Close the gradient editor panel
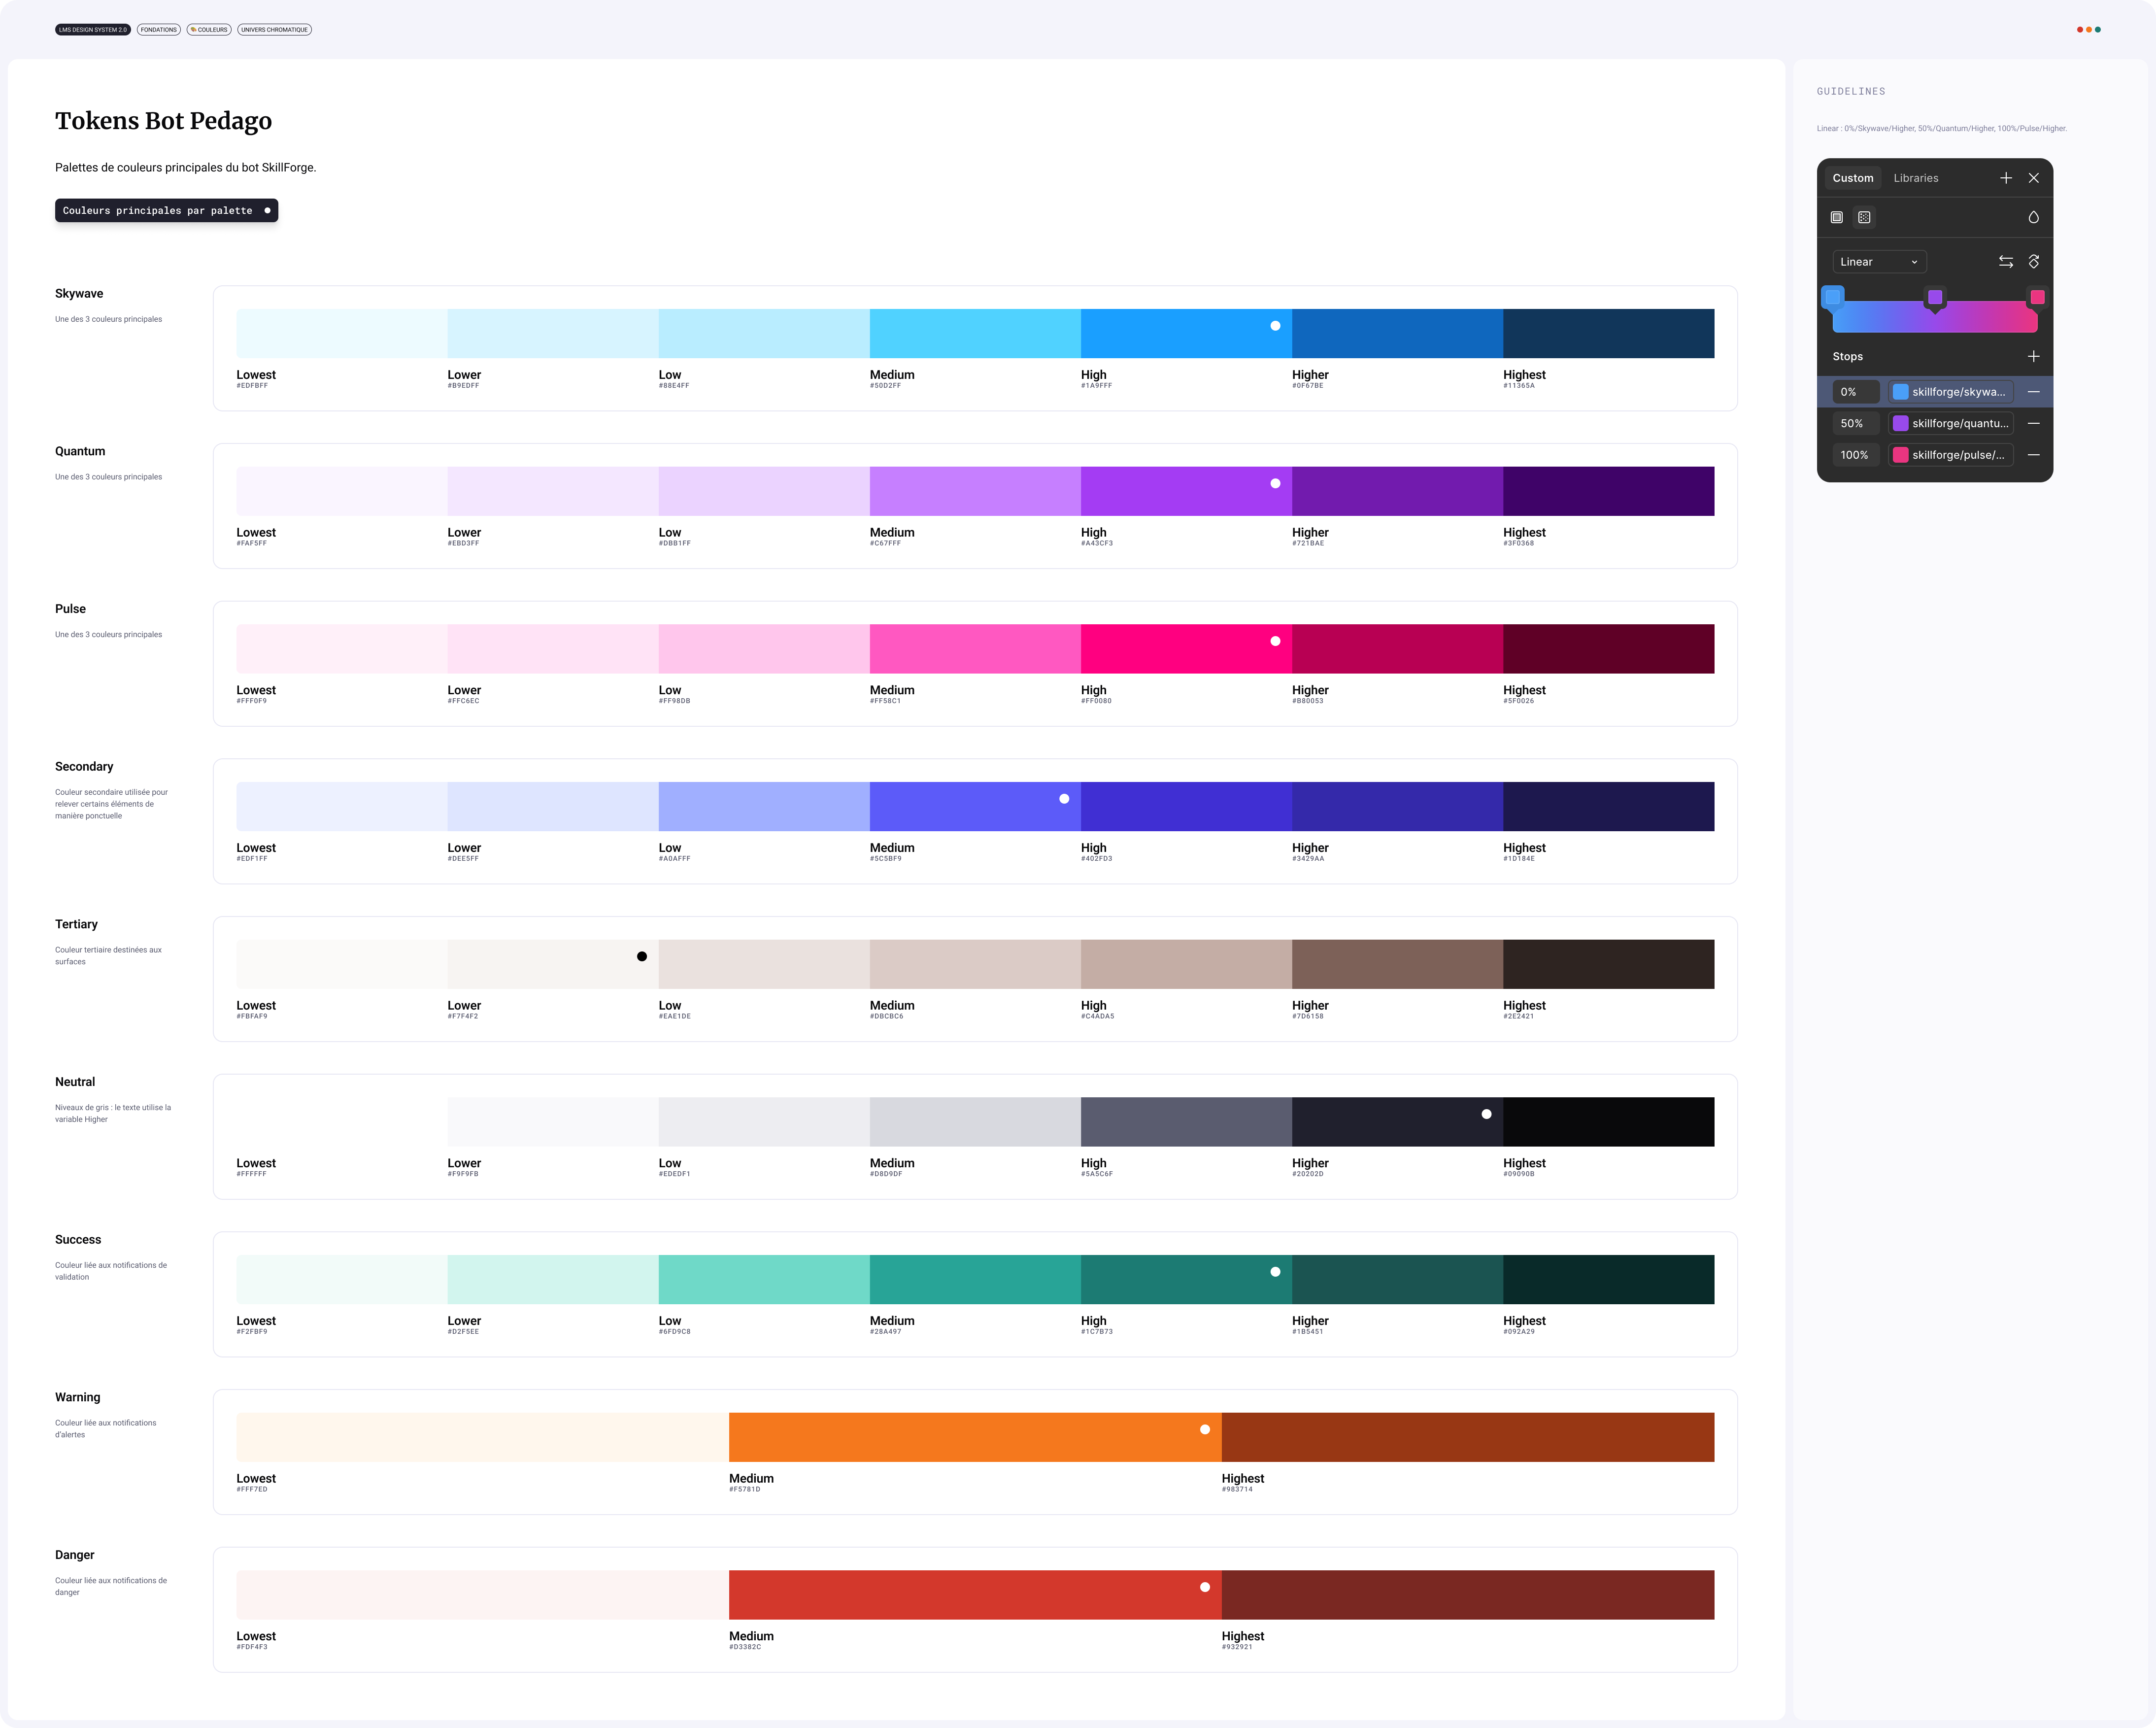 [2034, 178]
